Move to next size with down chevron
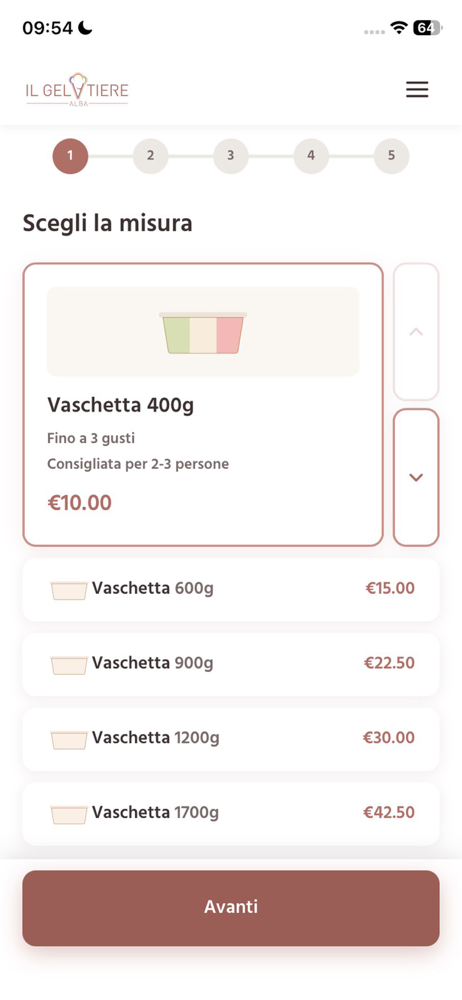This screenshot has height=1000, width=462. pos(416,477)
